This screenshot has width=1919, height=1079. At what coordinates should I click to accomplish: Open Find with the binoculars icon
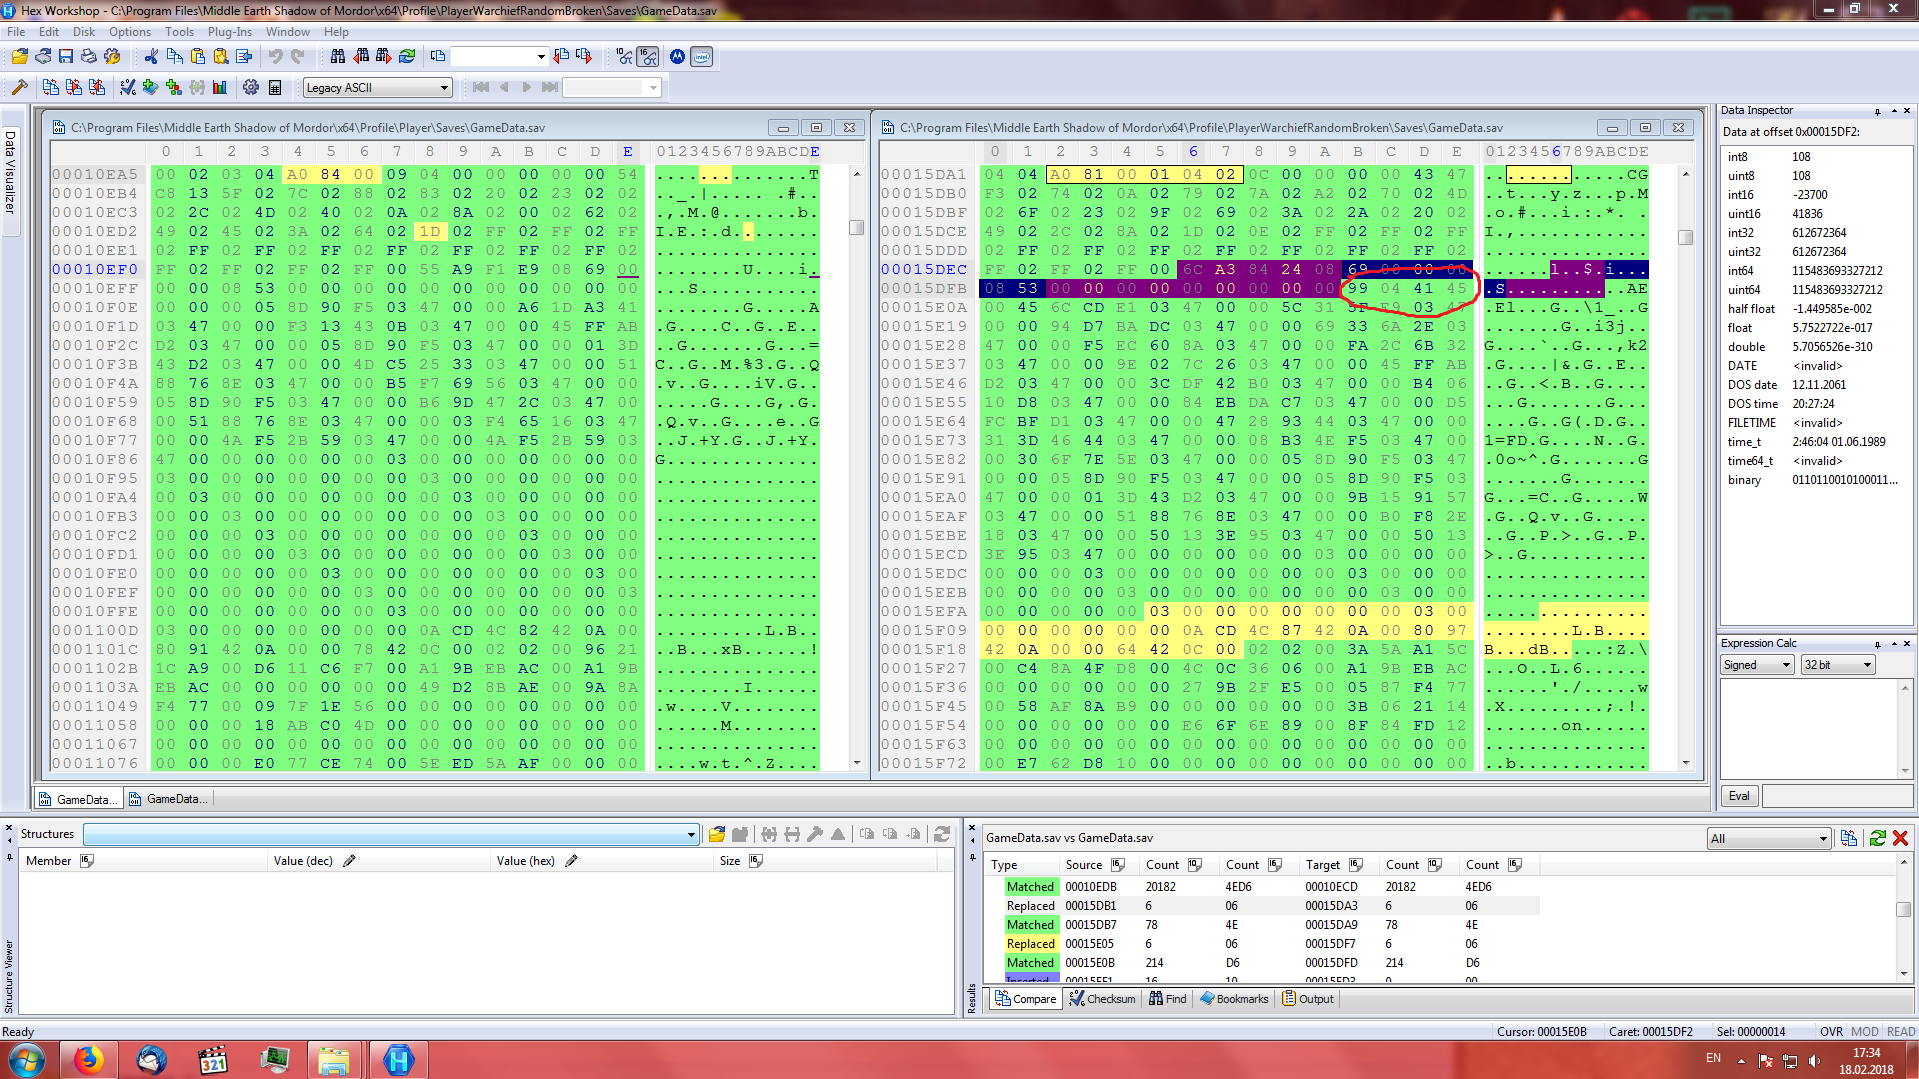pos(338,57)
